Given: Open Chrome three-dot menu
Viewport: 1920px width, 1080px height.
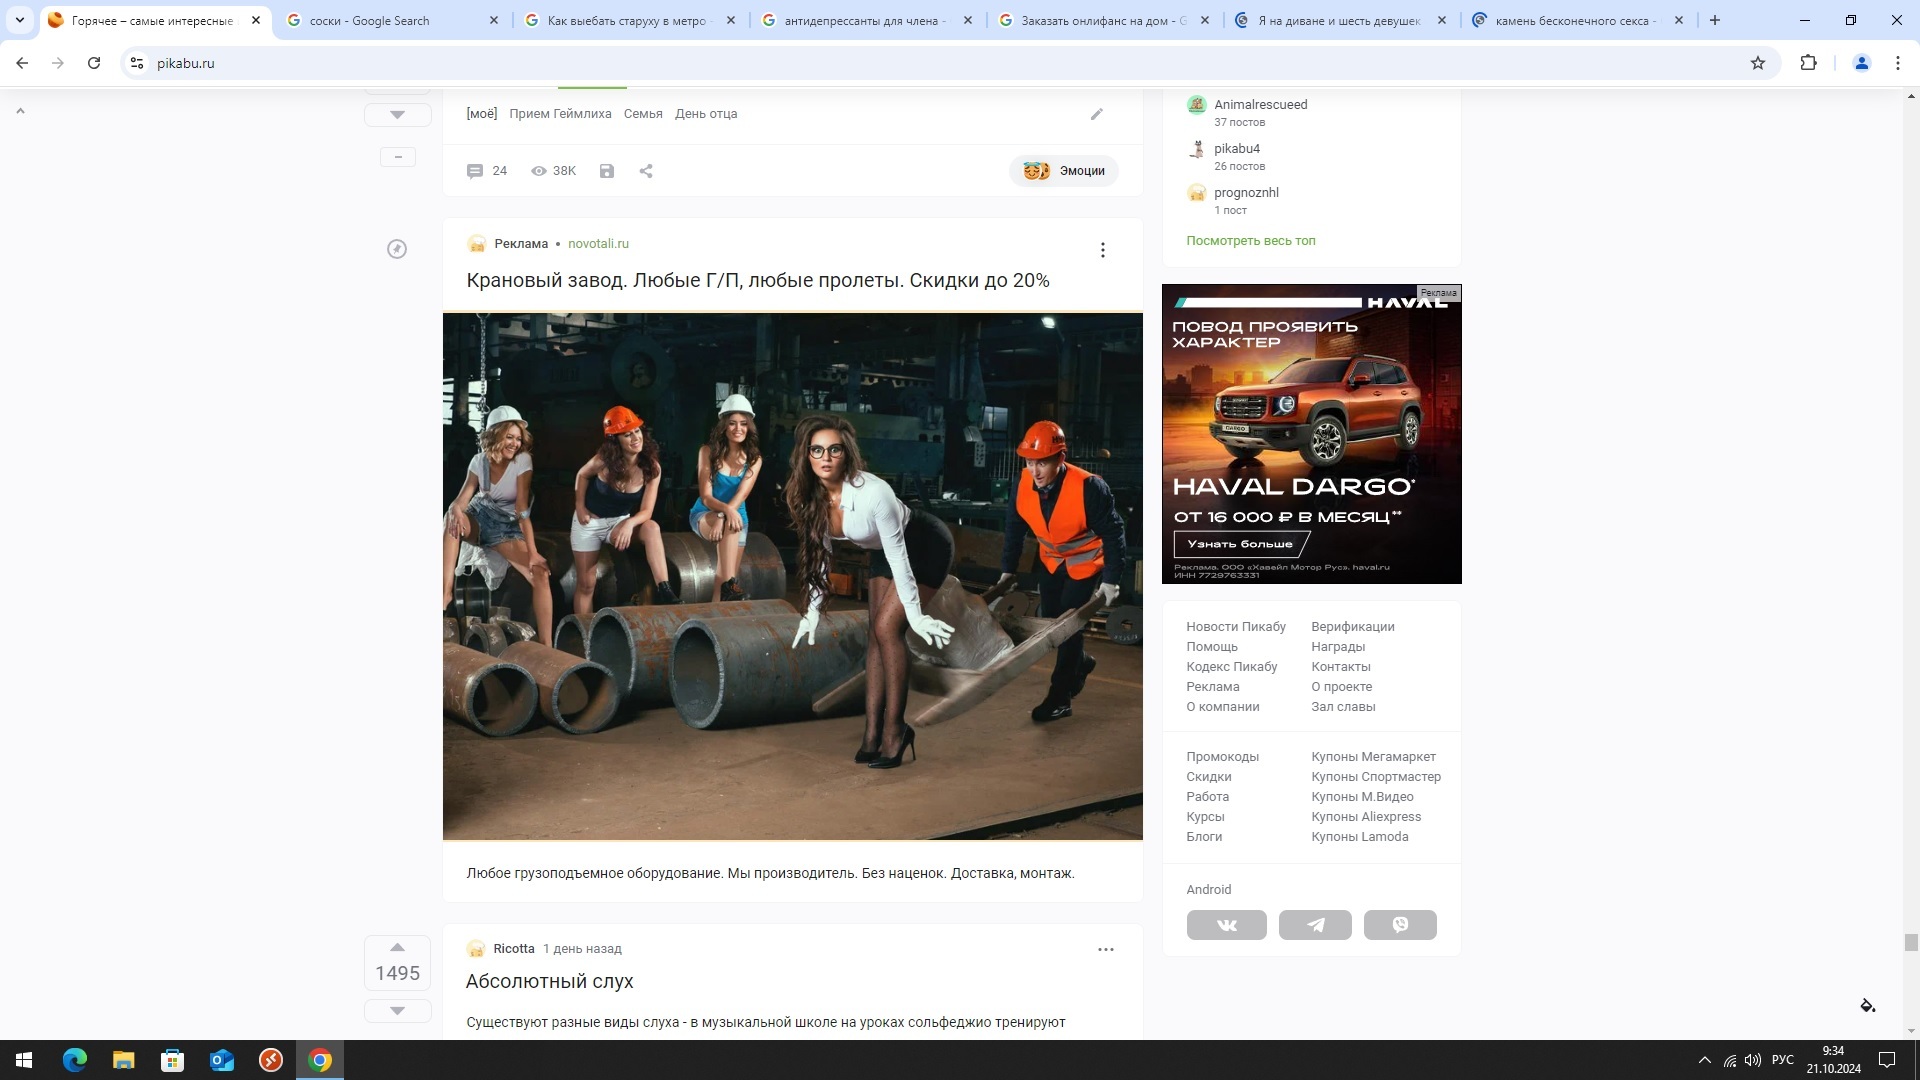Looking at the screenshot, I should (1898, 63).
